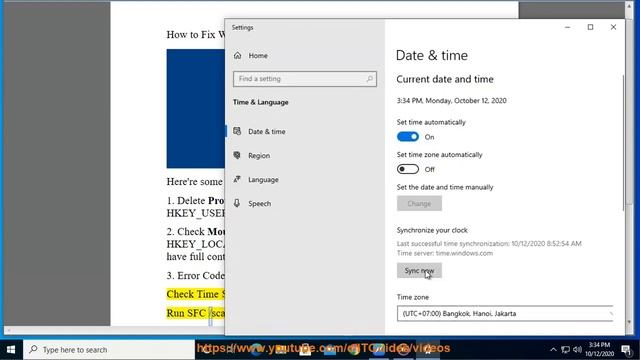The height and width of the screenshot is (360, 640).
Task: Open the Time zone dropdown
Action: [x=505, y=313]
